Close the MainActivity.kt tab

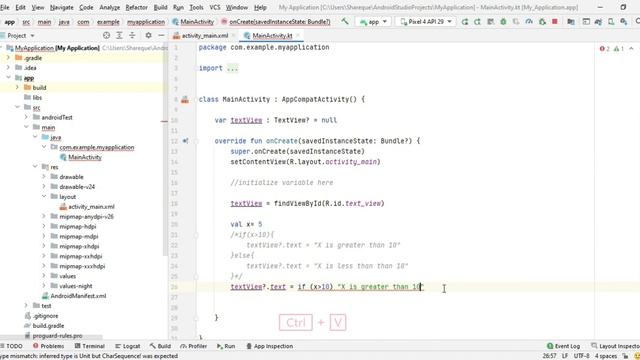298,36
